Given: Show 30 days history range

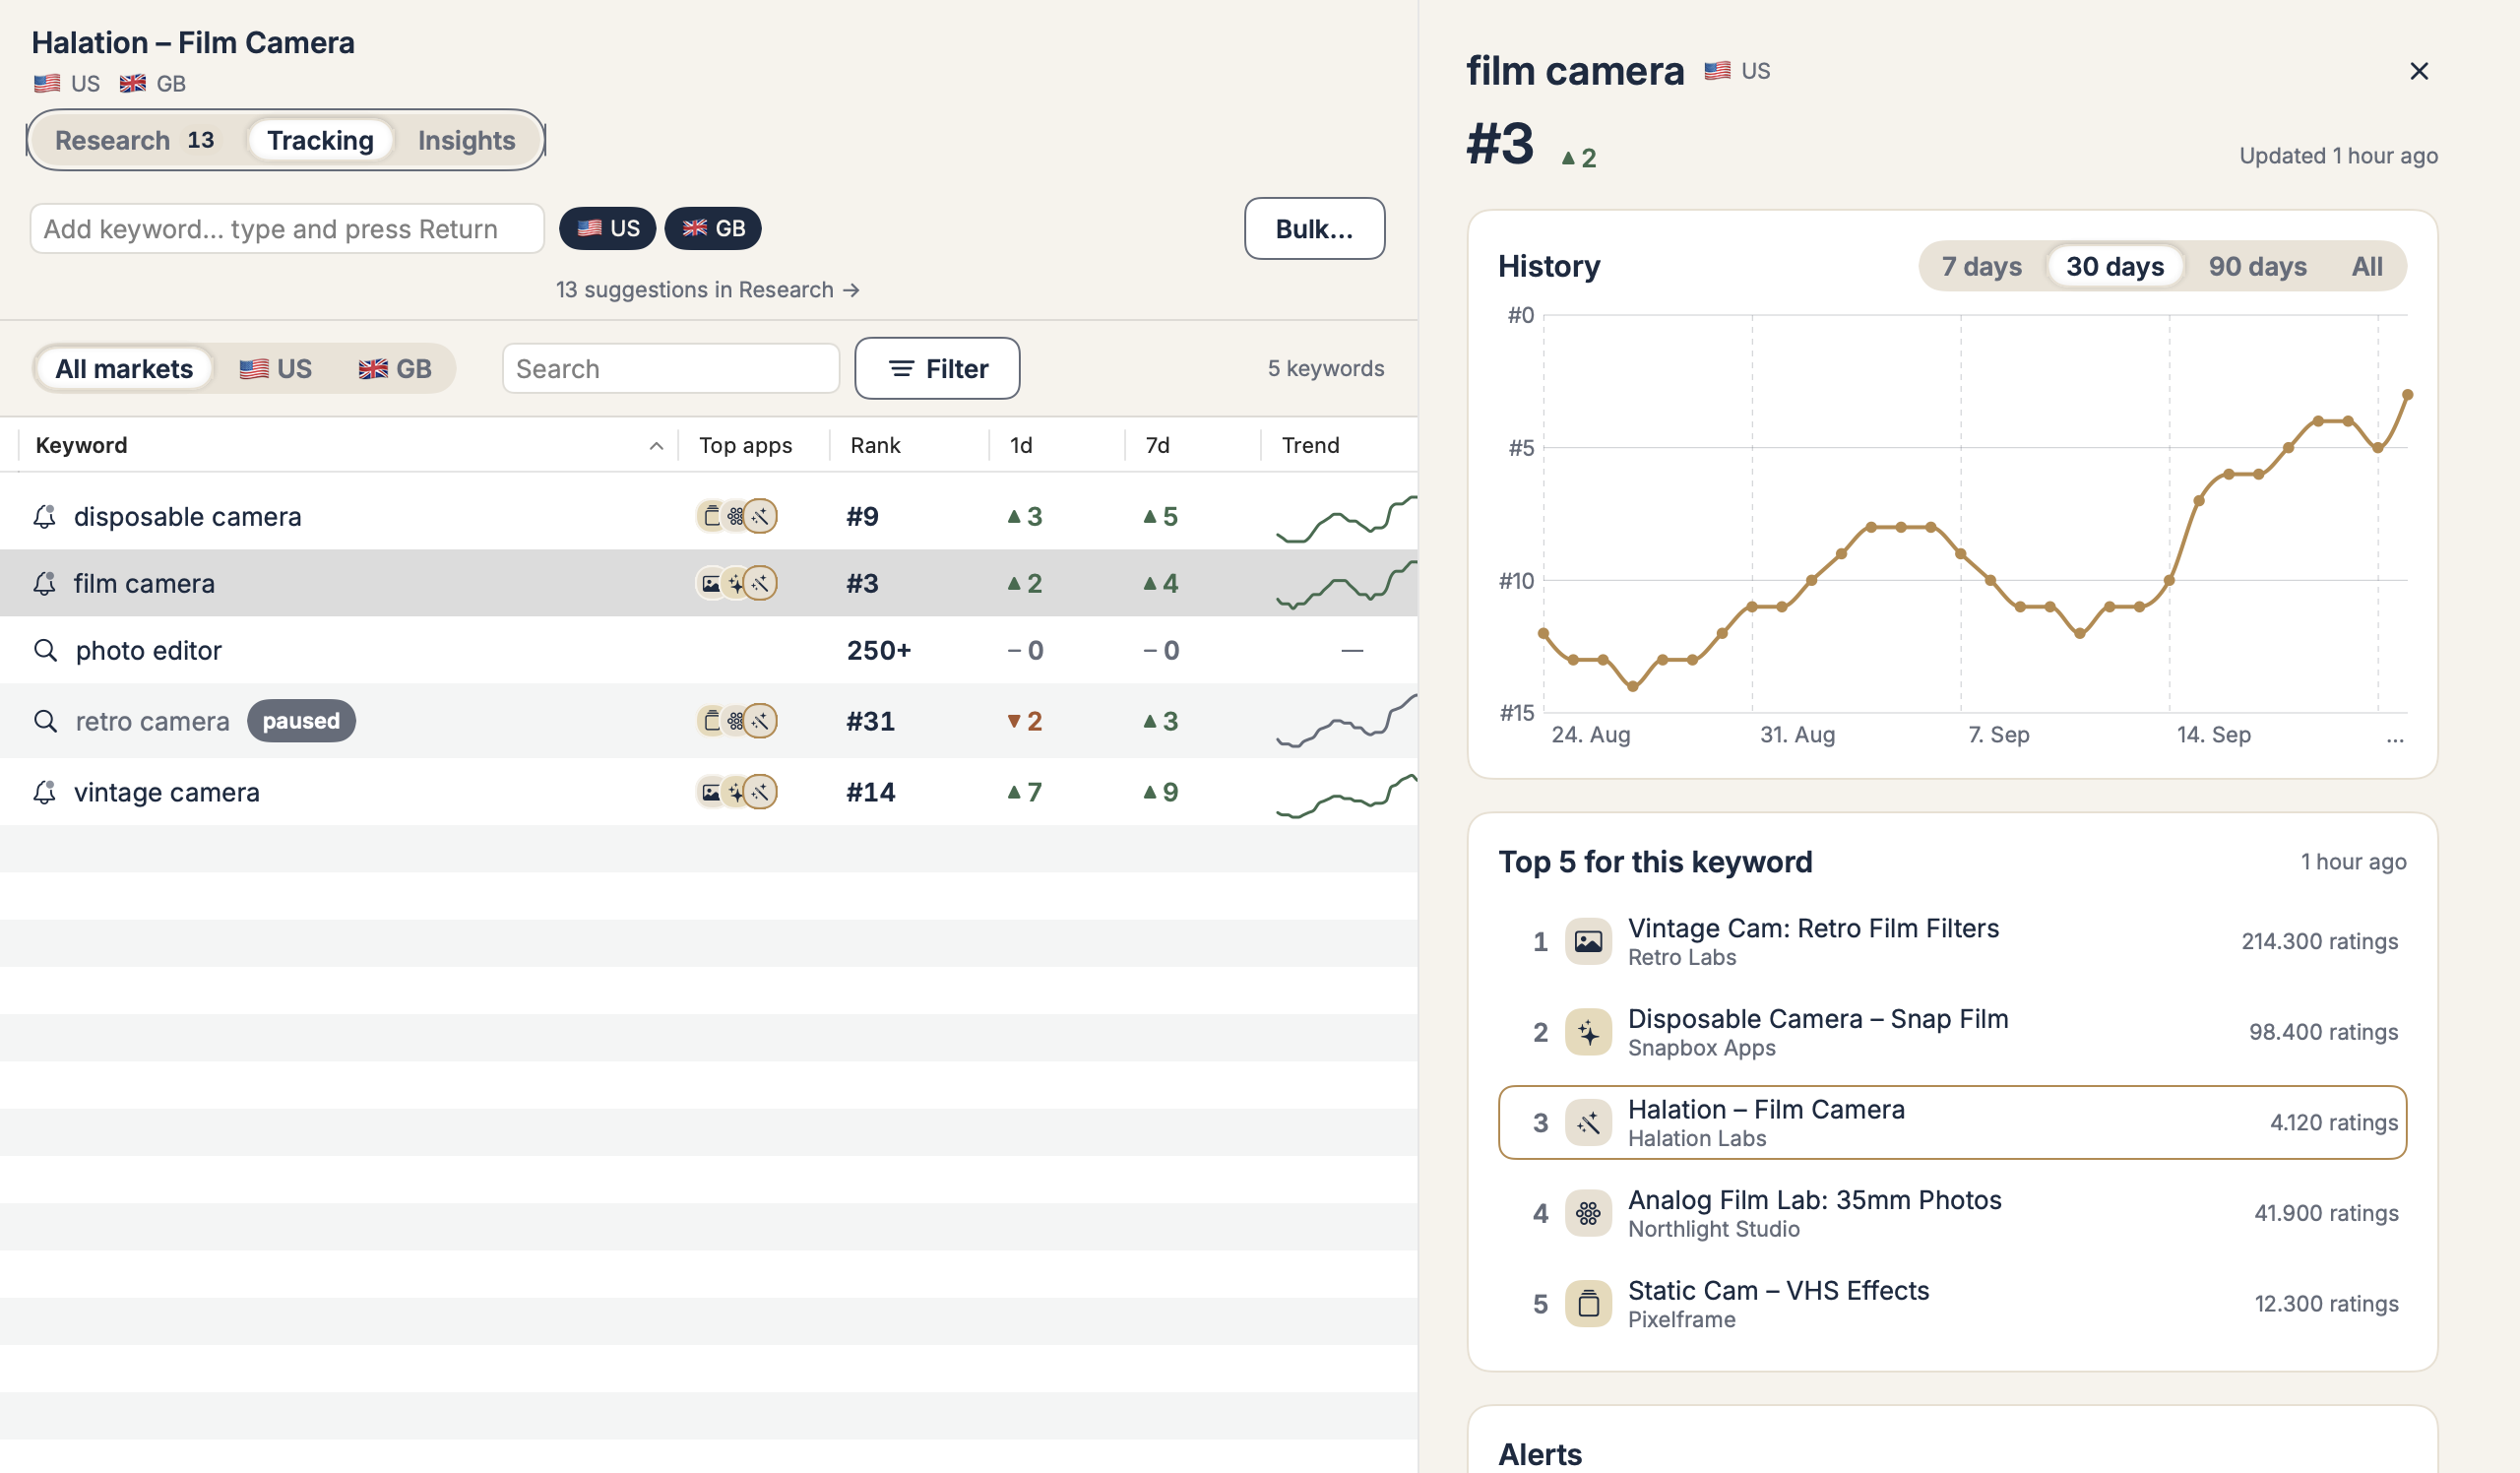Looking at the screenshot, I should 2115,266.
